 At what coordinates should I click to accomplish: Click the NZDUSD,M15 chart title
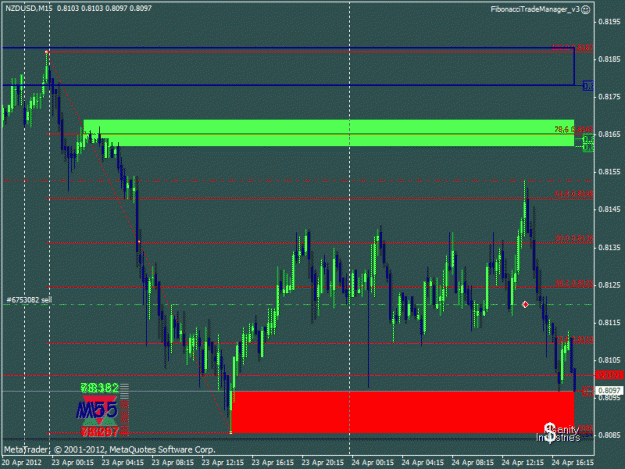tap(29, 8)
